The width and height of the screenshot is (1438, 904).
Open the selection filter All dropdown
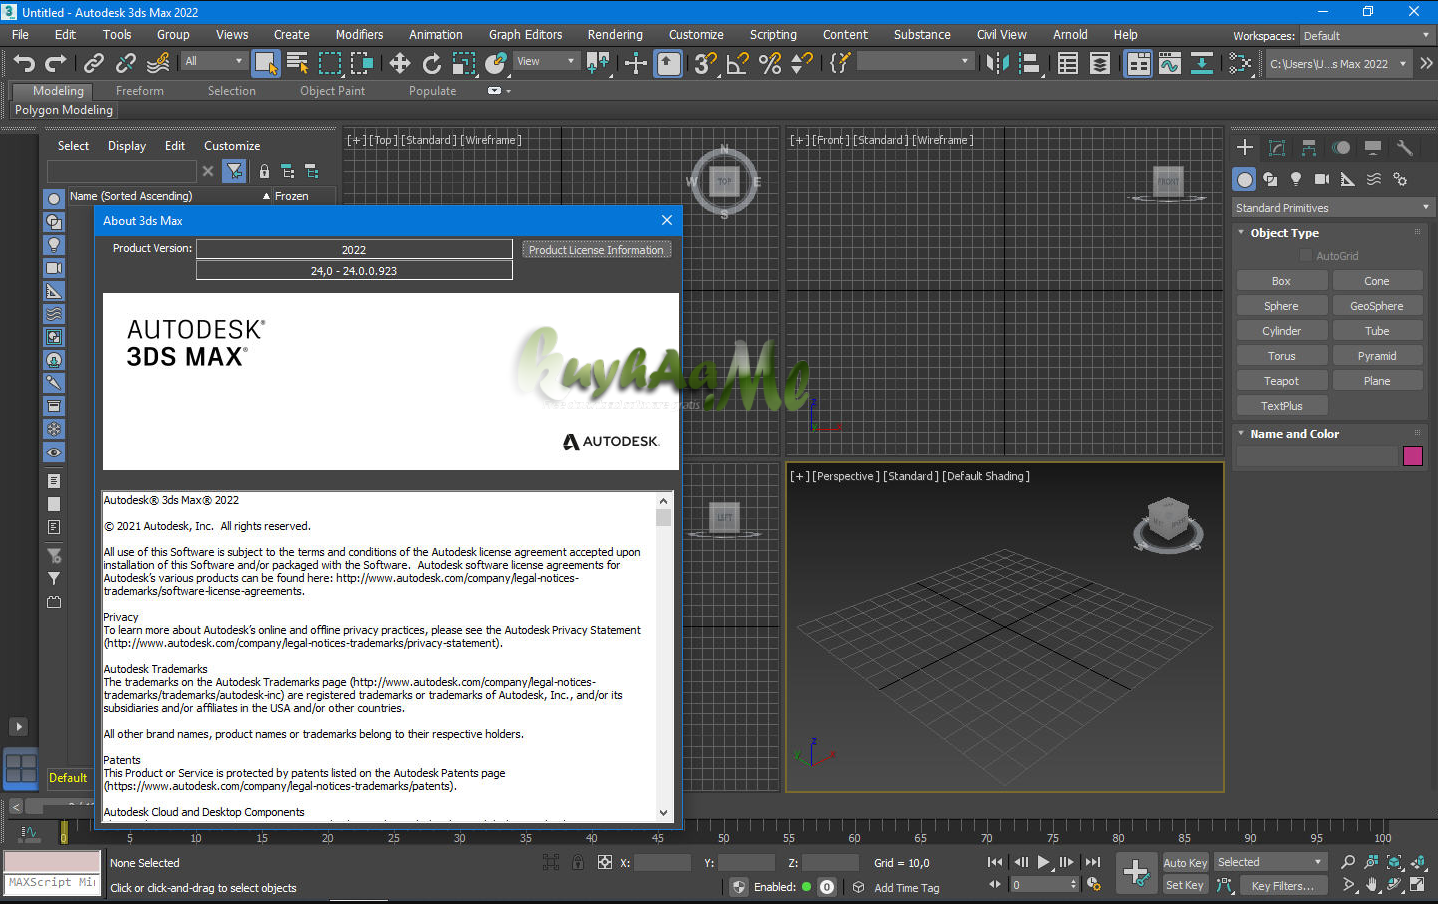(214, 61)
